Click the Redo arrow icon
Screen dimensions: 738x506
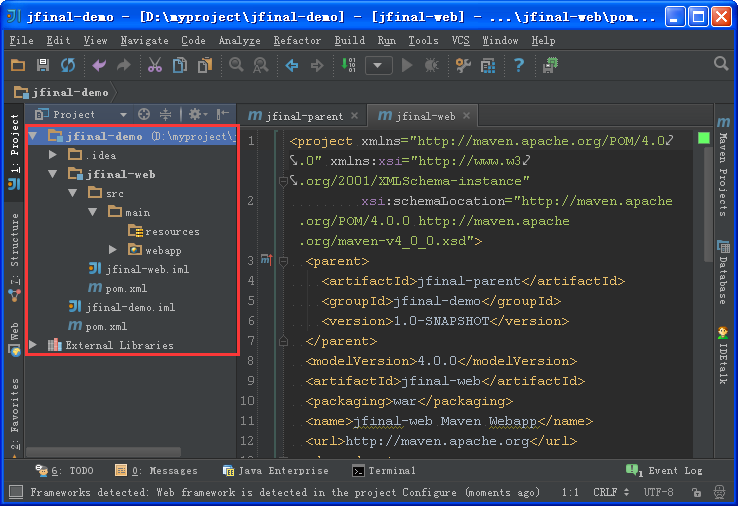pos(124,65)
